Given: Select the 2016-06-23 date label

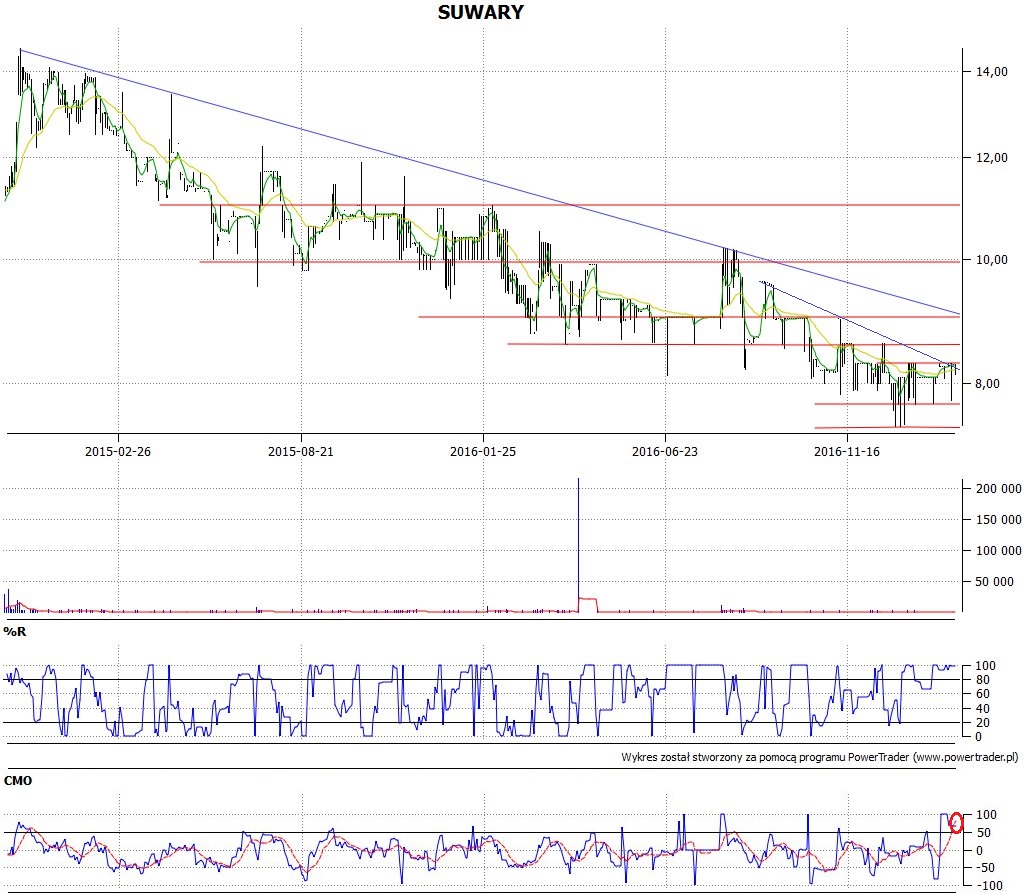Looking at the screenshot, I should click(665, 451).
